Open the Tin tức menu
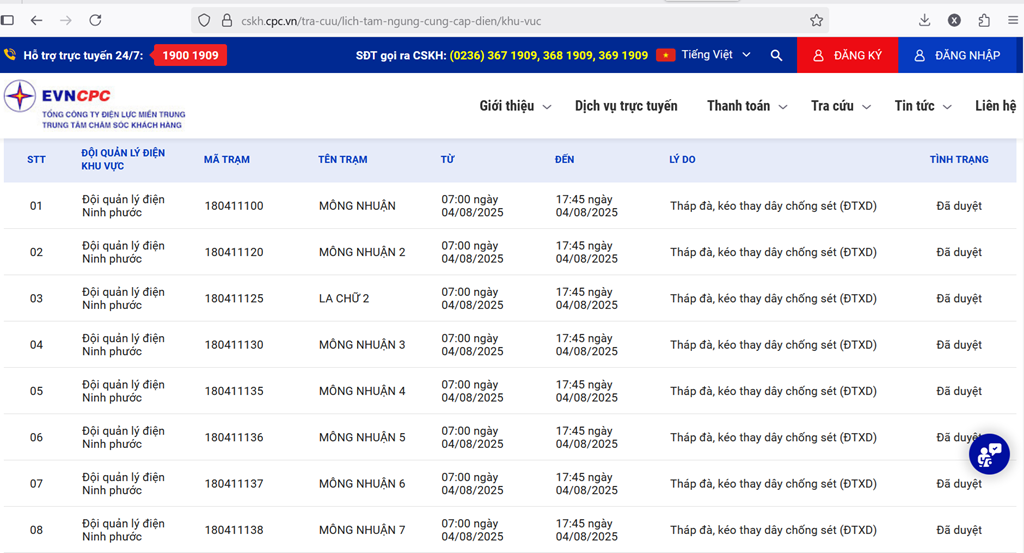 point(922,106)
